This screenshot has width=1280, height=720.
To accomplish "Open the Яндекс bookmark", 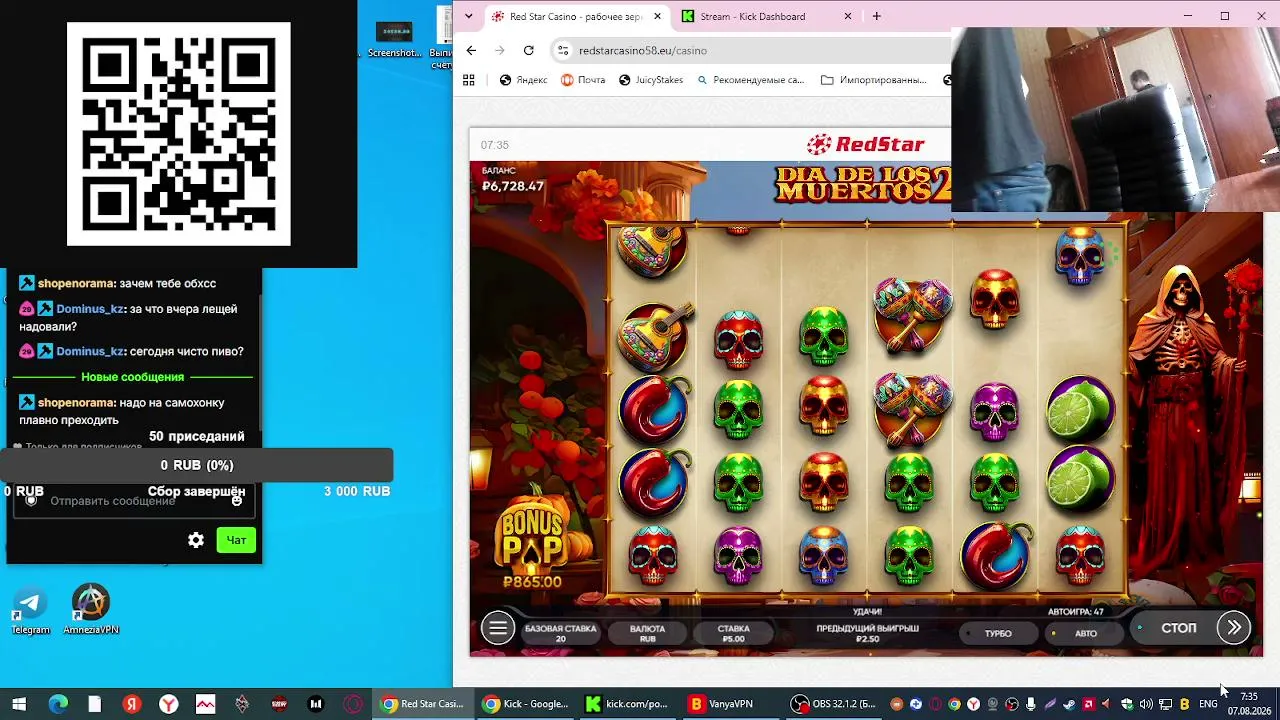I will 523,80.
